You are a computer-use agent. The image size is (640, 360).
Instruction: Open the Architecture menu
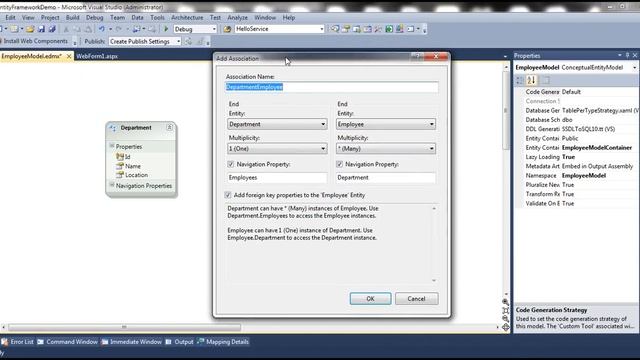(x=187, y=18)
